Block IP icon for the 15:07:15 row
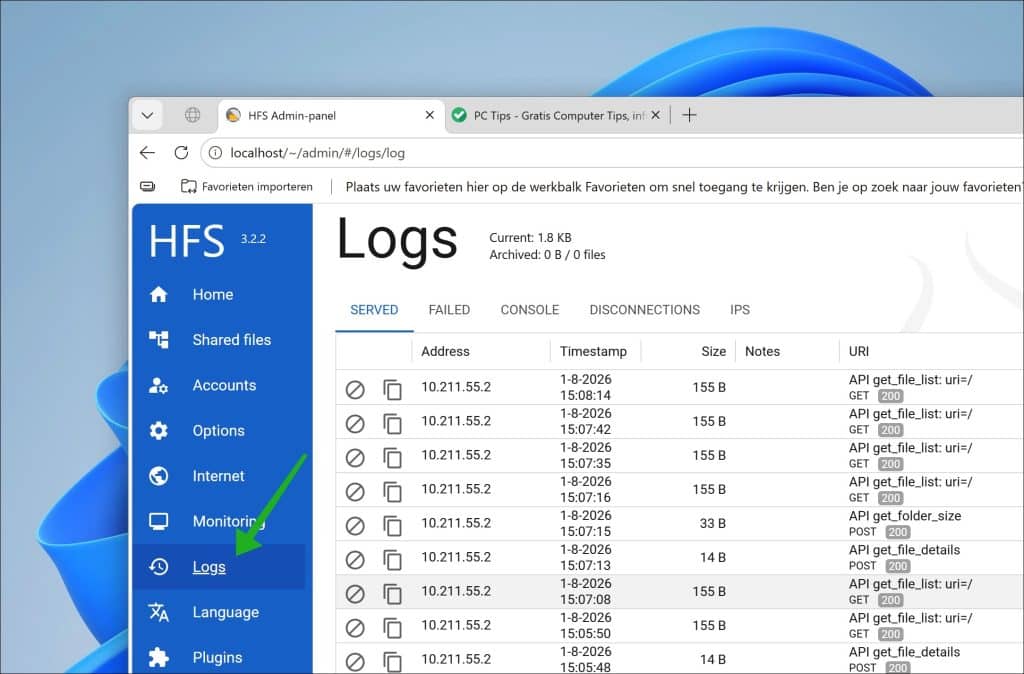 tap(355, 526)
